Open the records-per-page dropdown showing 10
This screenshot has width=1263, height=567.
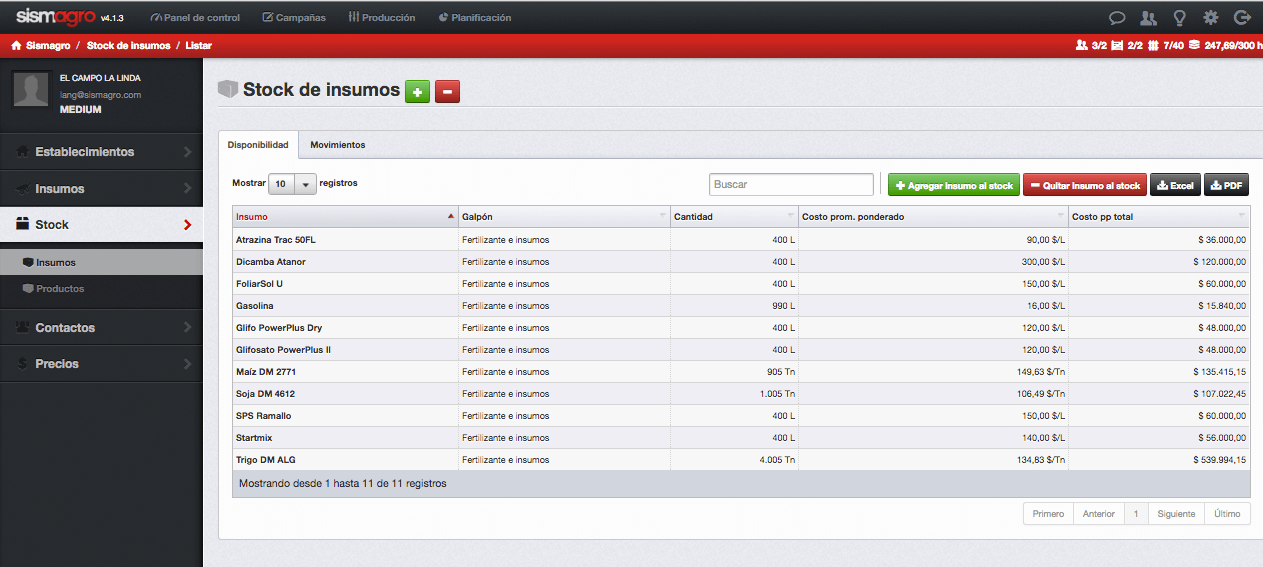[292, 184]
